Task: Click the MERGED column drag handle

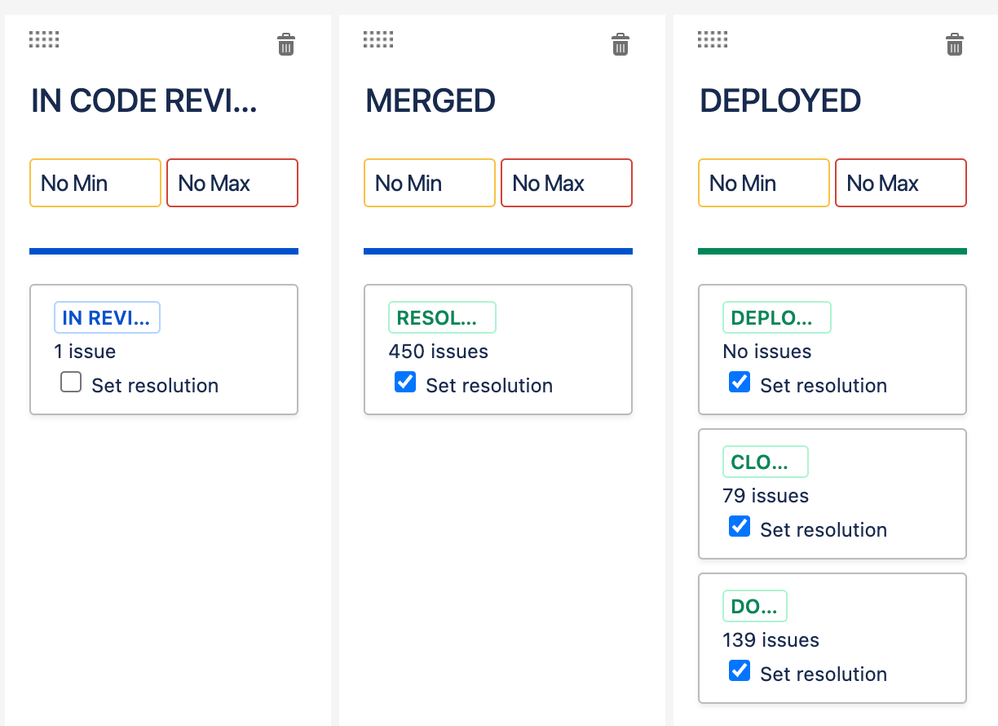Action: [x=378, y=39]
